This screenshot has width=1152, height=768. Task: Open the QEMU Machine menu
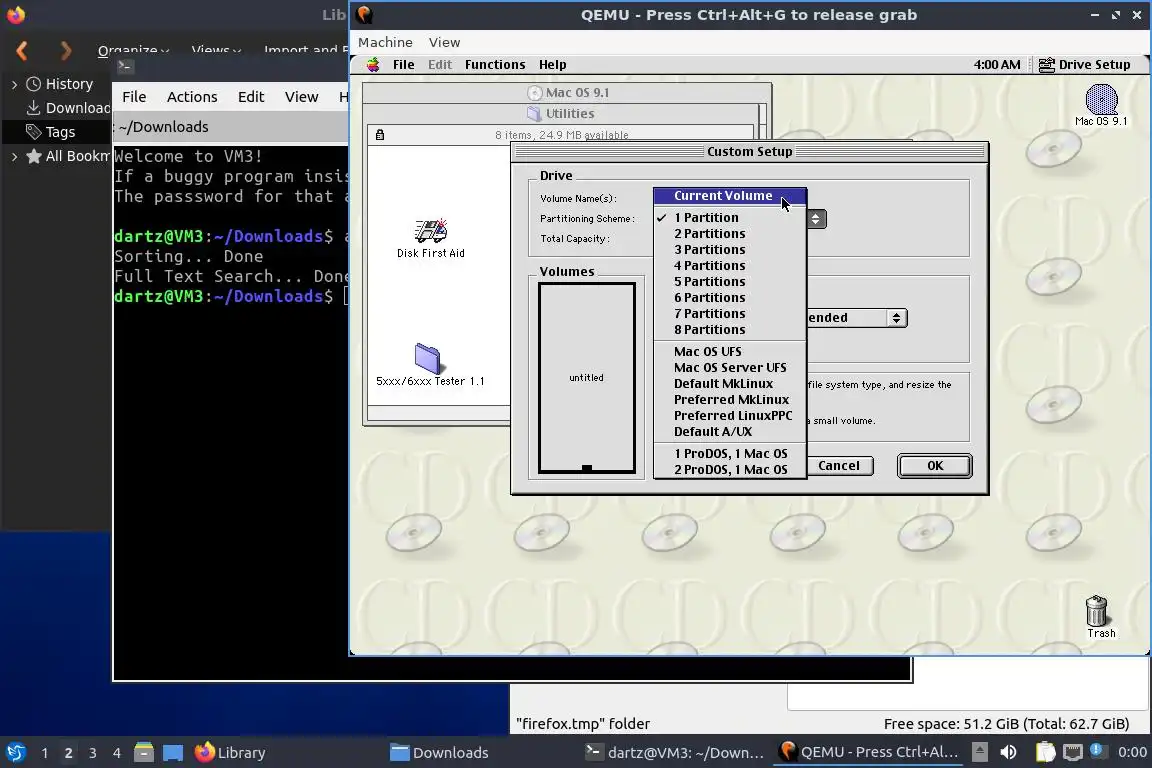coord(385,43)
